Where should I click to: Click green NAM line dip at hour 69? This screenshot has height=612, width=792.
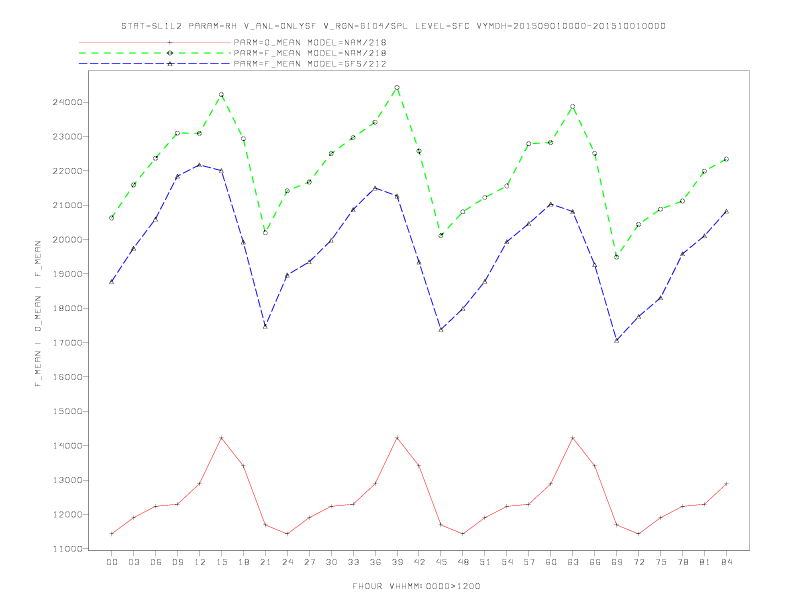[x=617, y=257]
